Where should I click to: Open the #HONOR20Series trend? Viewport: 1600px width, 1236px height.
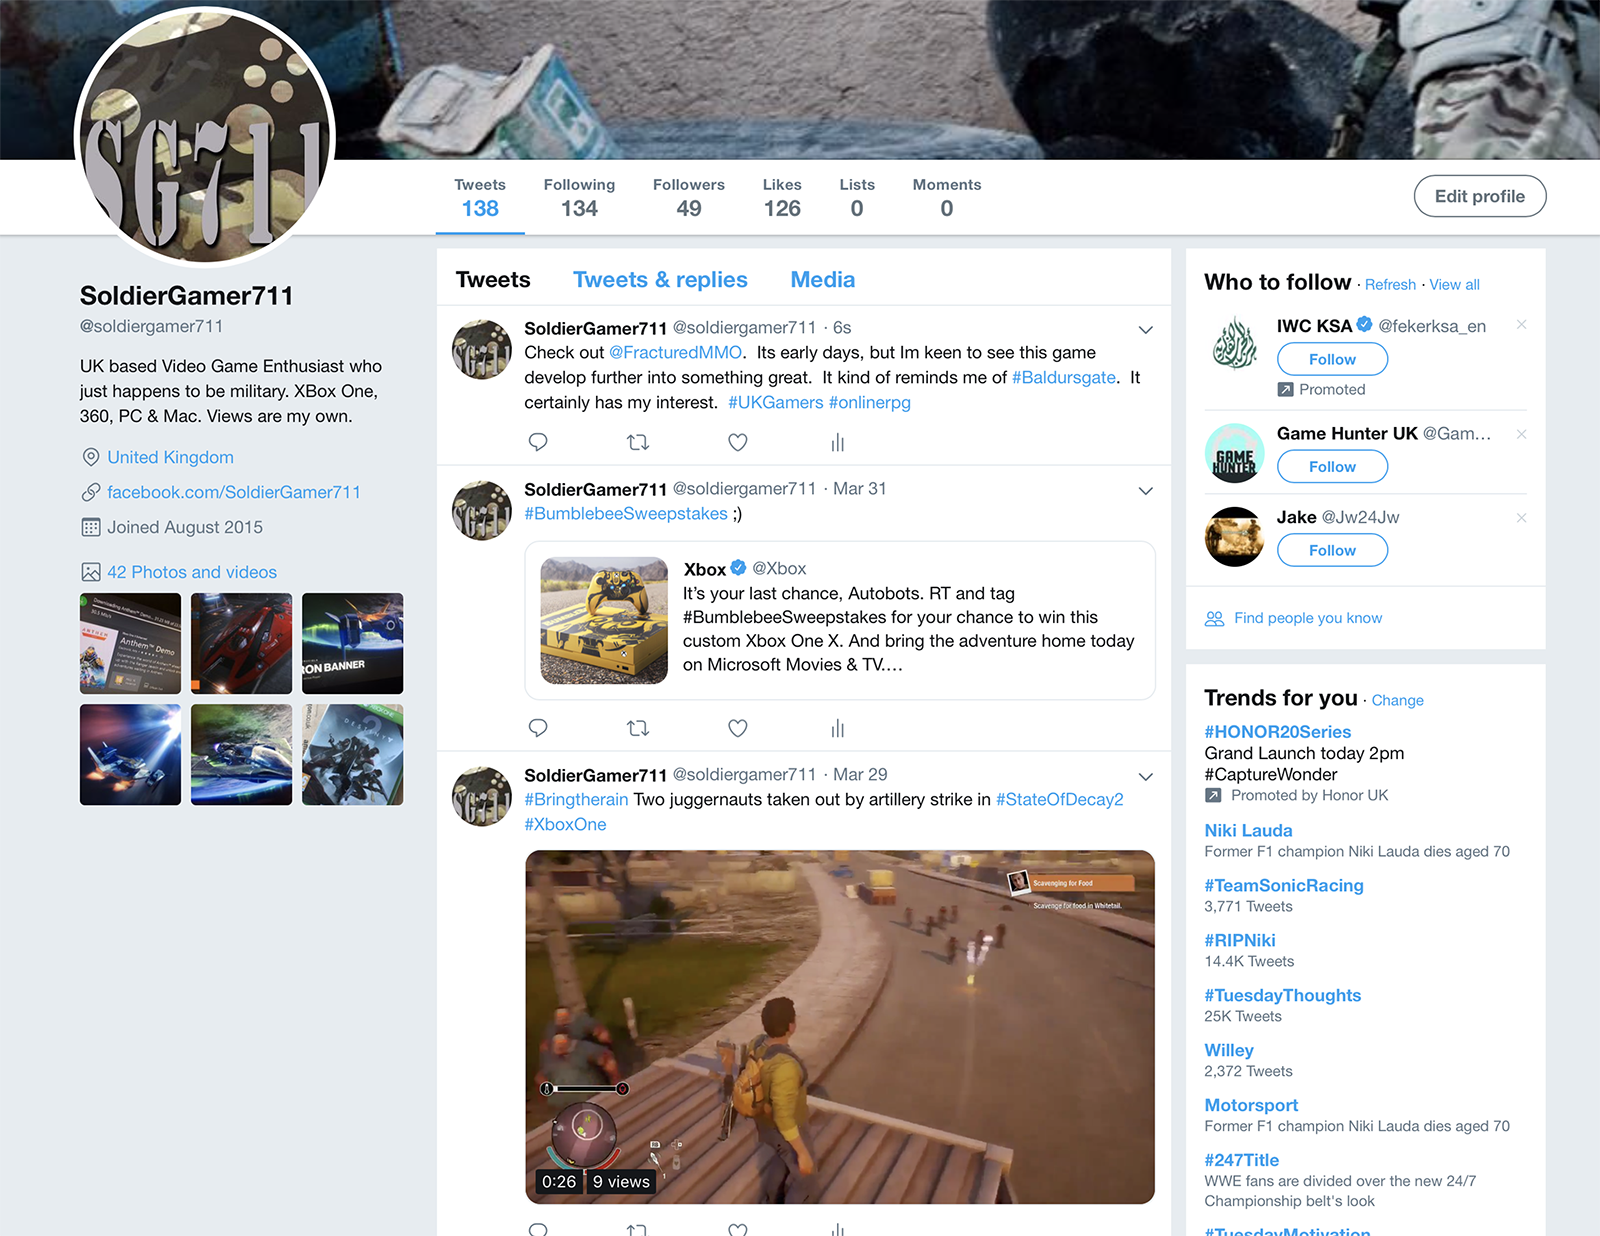(1277, 732)
